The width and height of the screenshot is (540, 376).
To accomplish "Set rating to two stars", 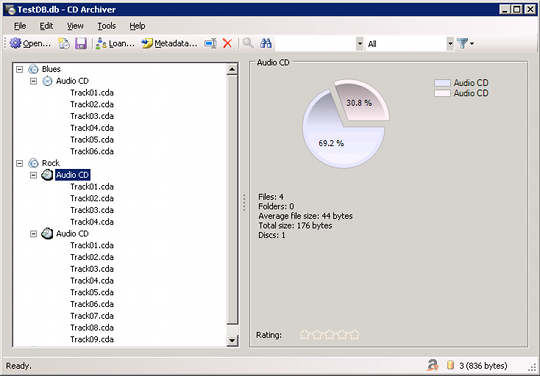I will [317, 335].
